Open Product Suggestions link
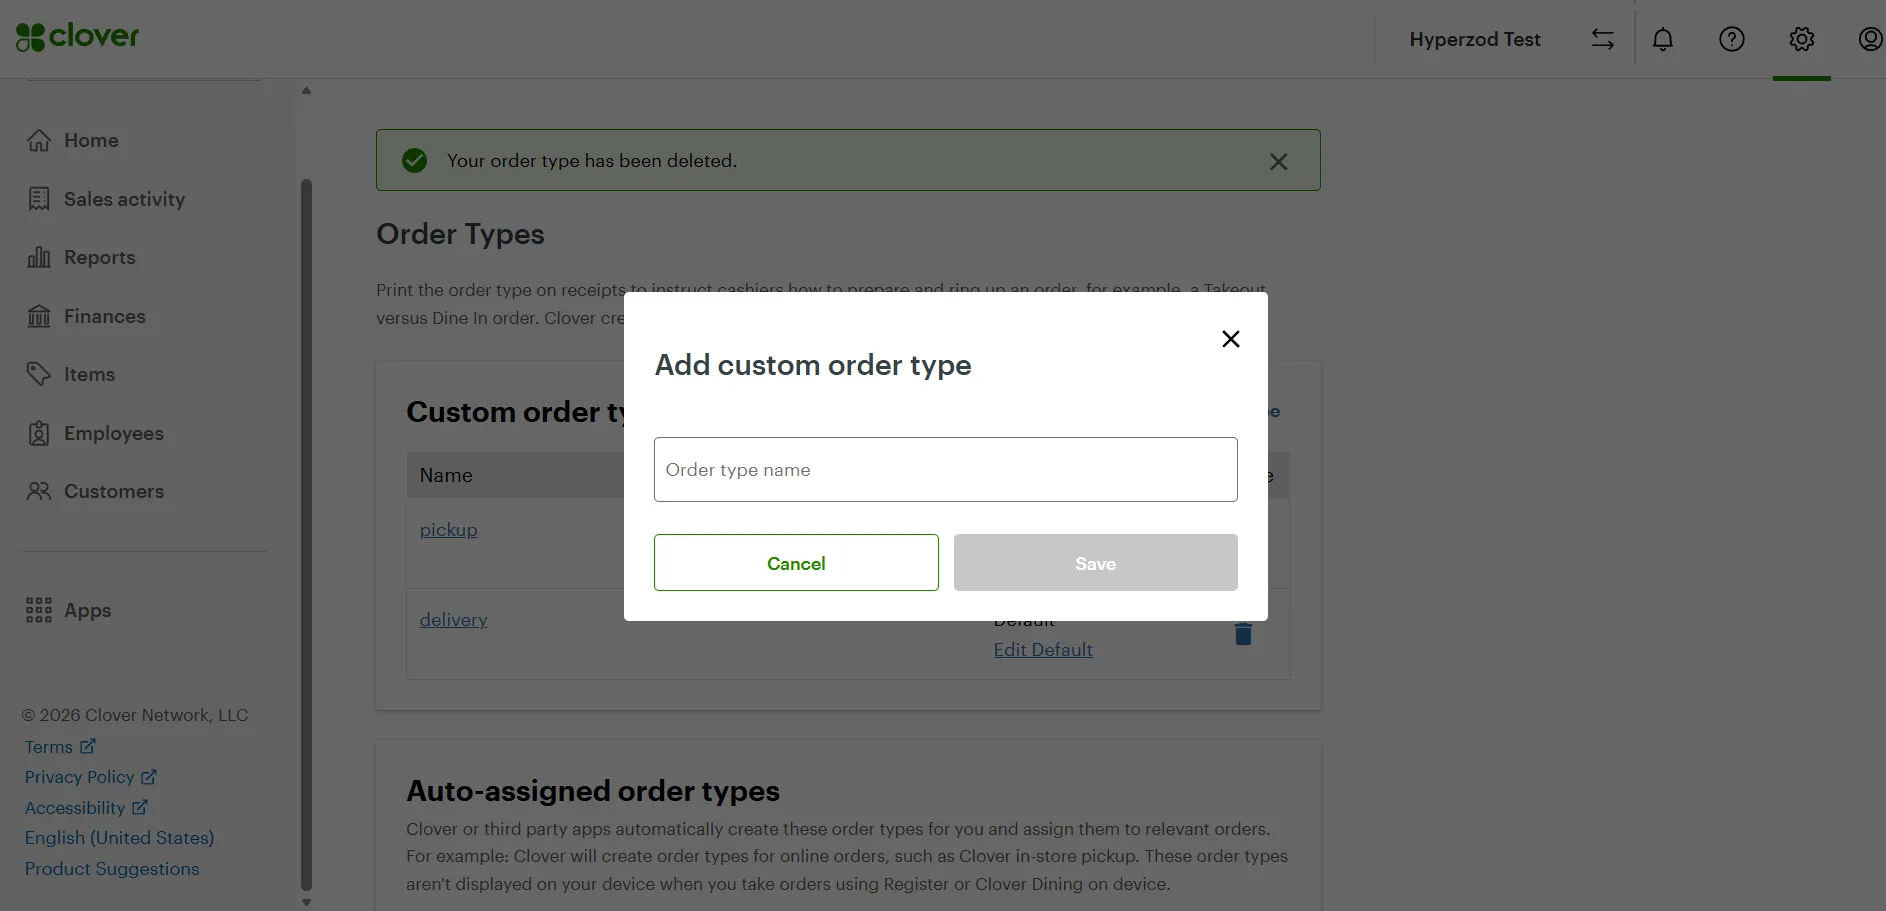The image size is (1886, 911). 112,869
